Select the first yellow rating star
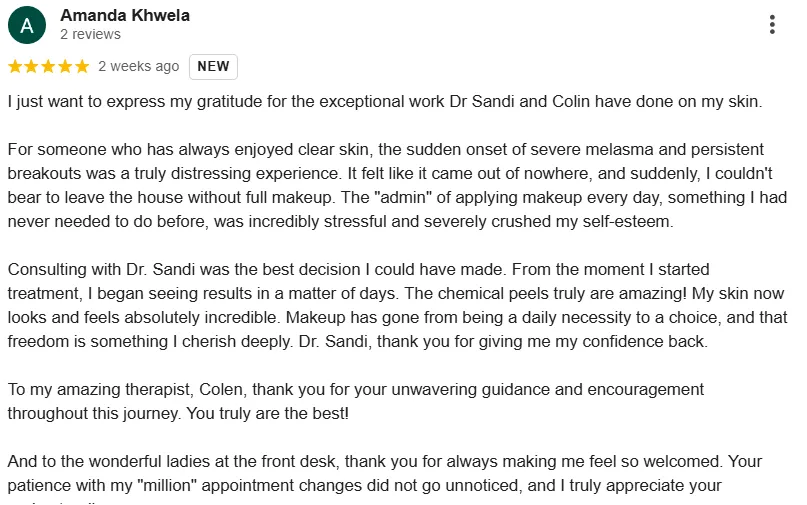Screen dimensions: 807x505 coord(15,66)
